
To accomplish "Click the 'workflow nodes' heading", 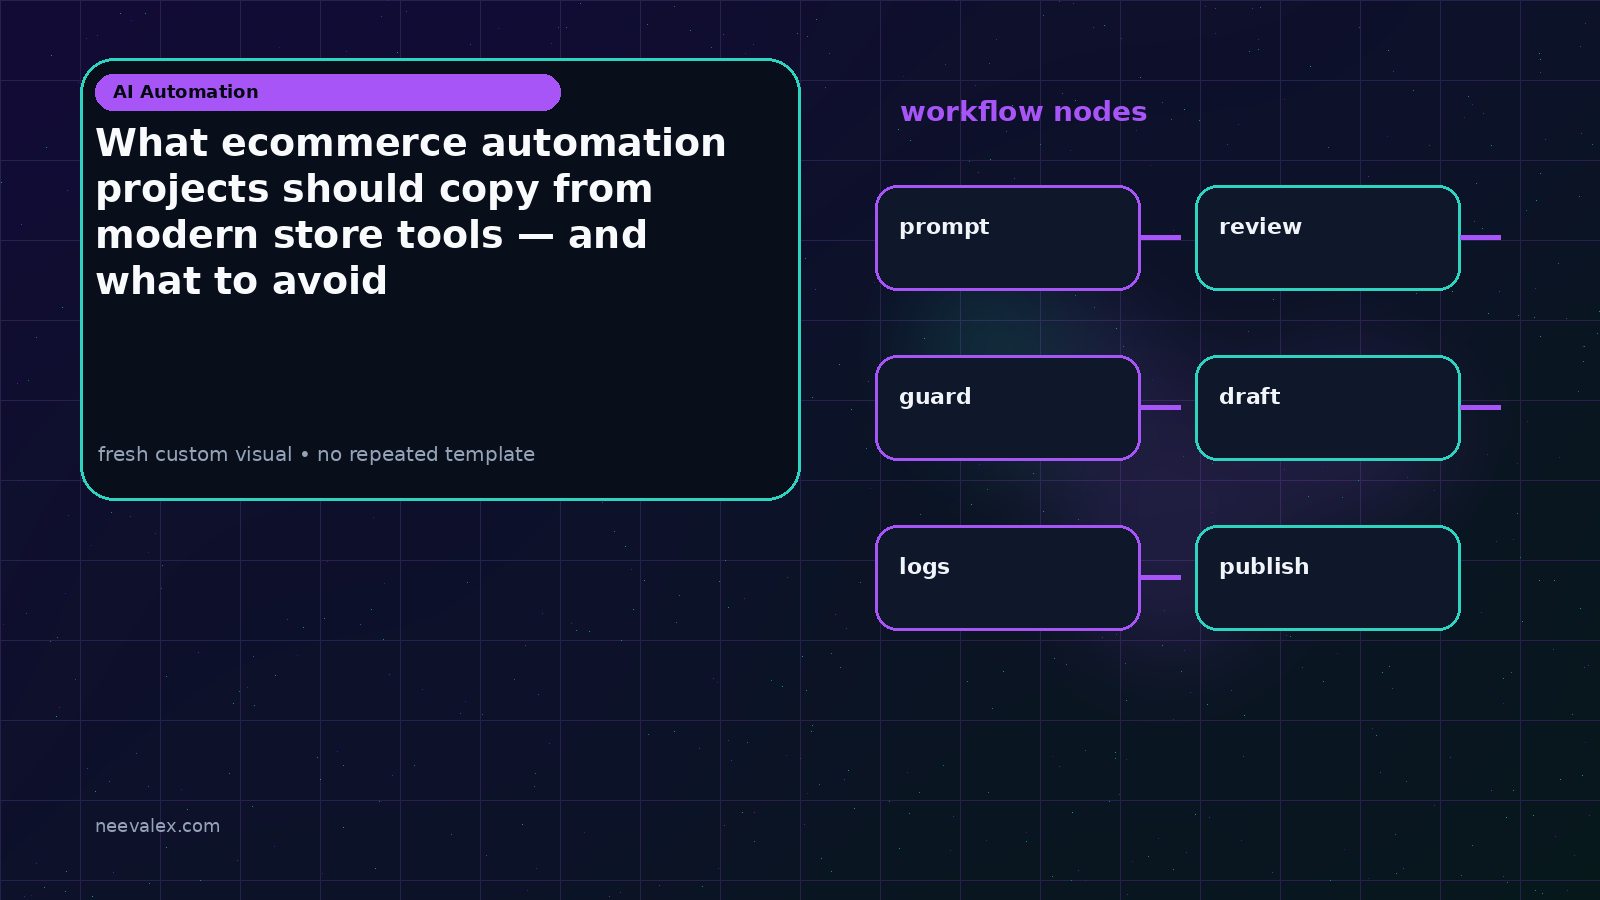I will (x=1023, y=112).
